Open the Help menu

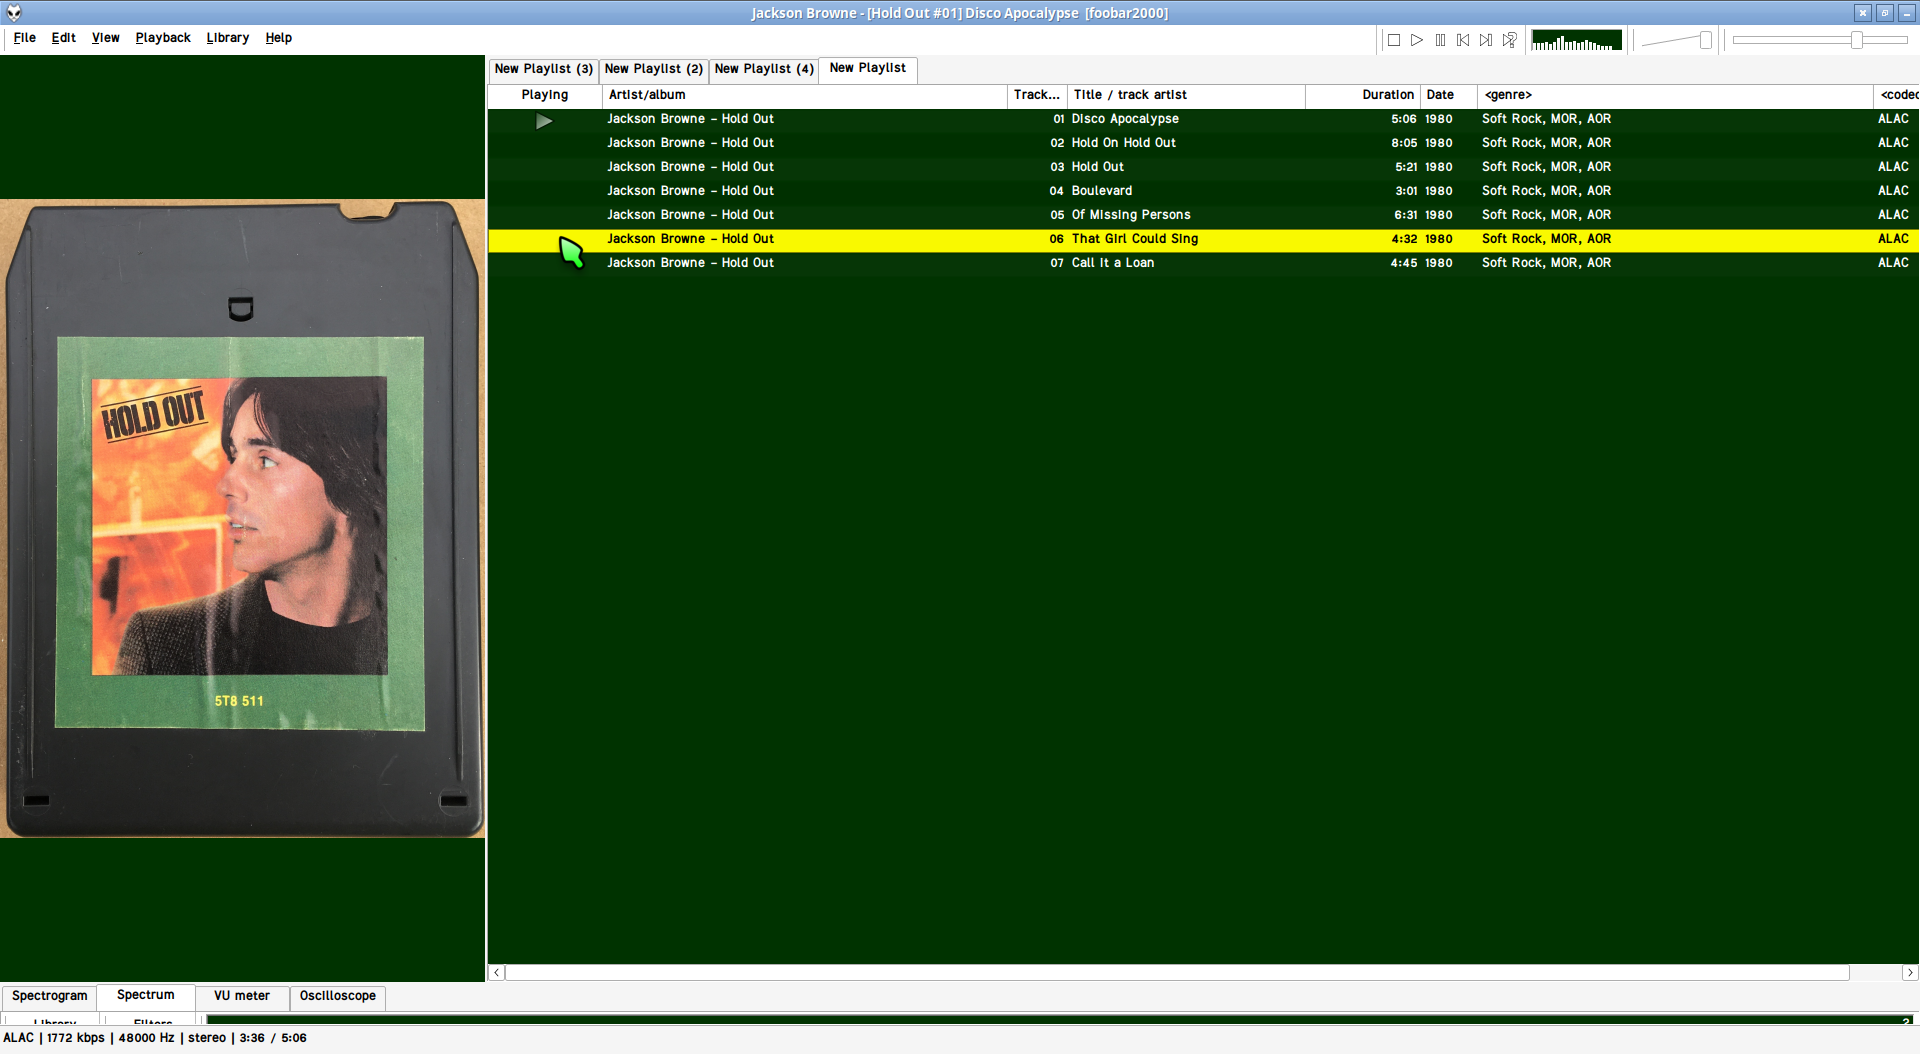click(x=279, y=38)
